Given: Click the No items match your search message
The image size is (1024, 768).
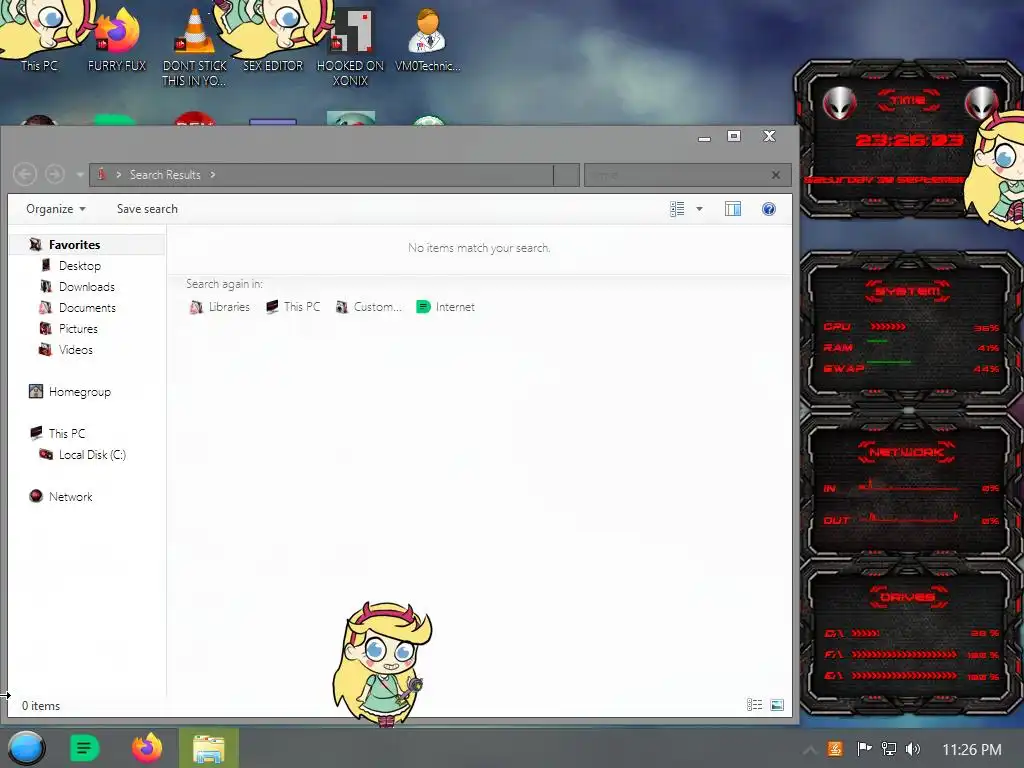Looking at the screenshot, I should [x=479, y=248].
